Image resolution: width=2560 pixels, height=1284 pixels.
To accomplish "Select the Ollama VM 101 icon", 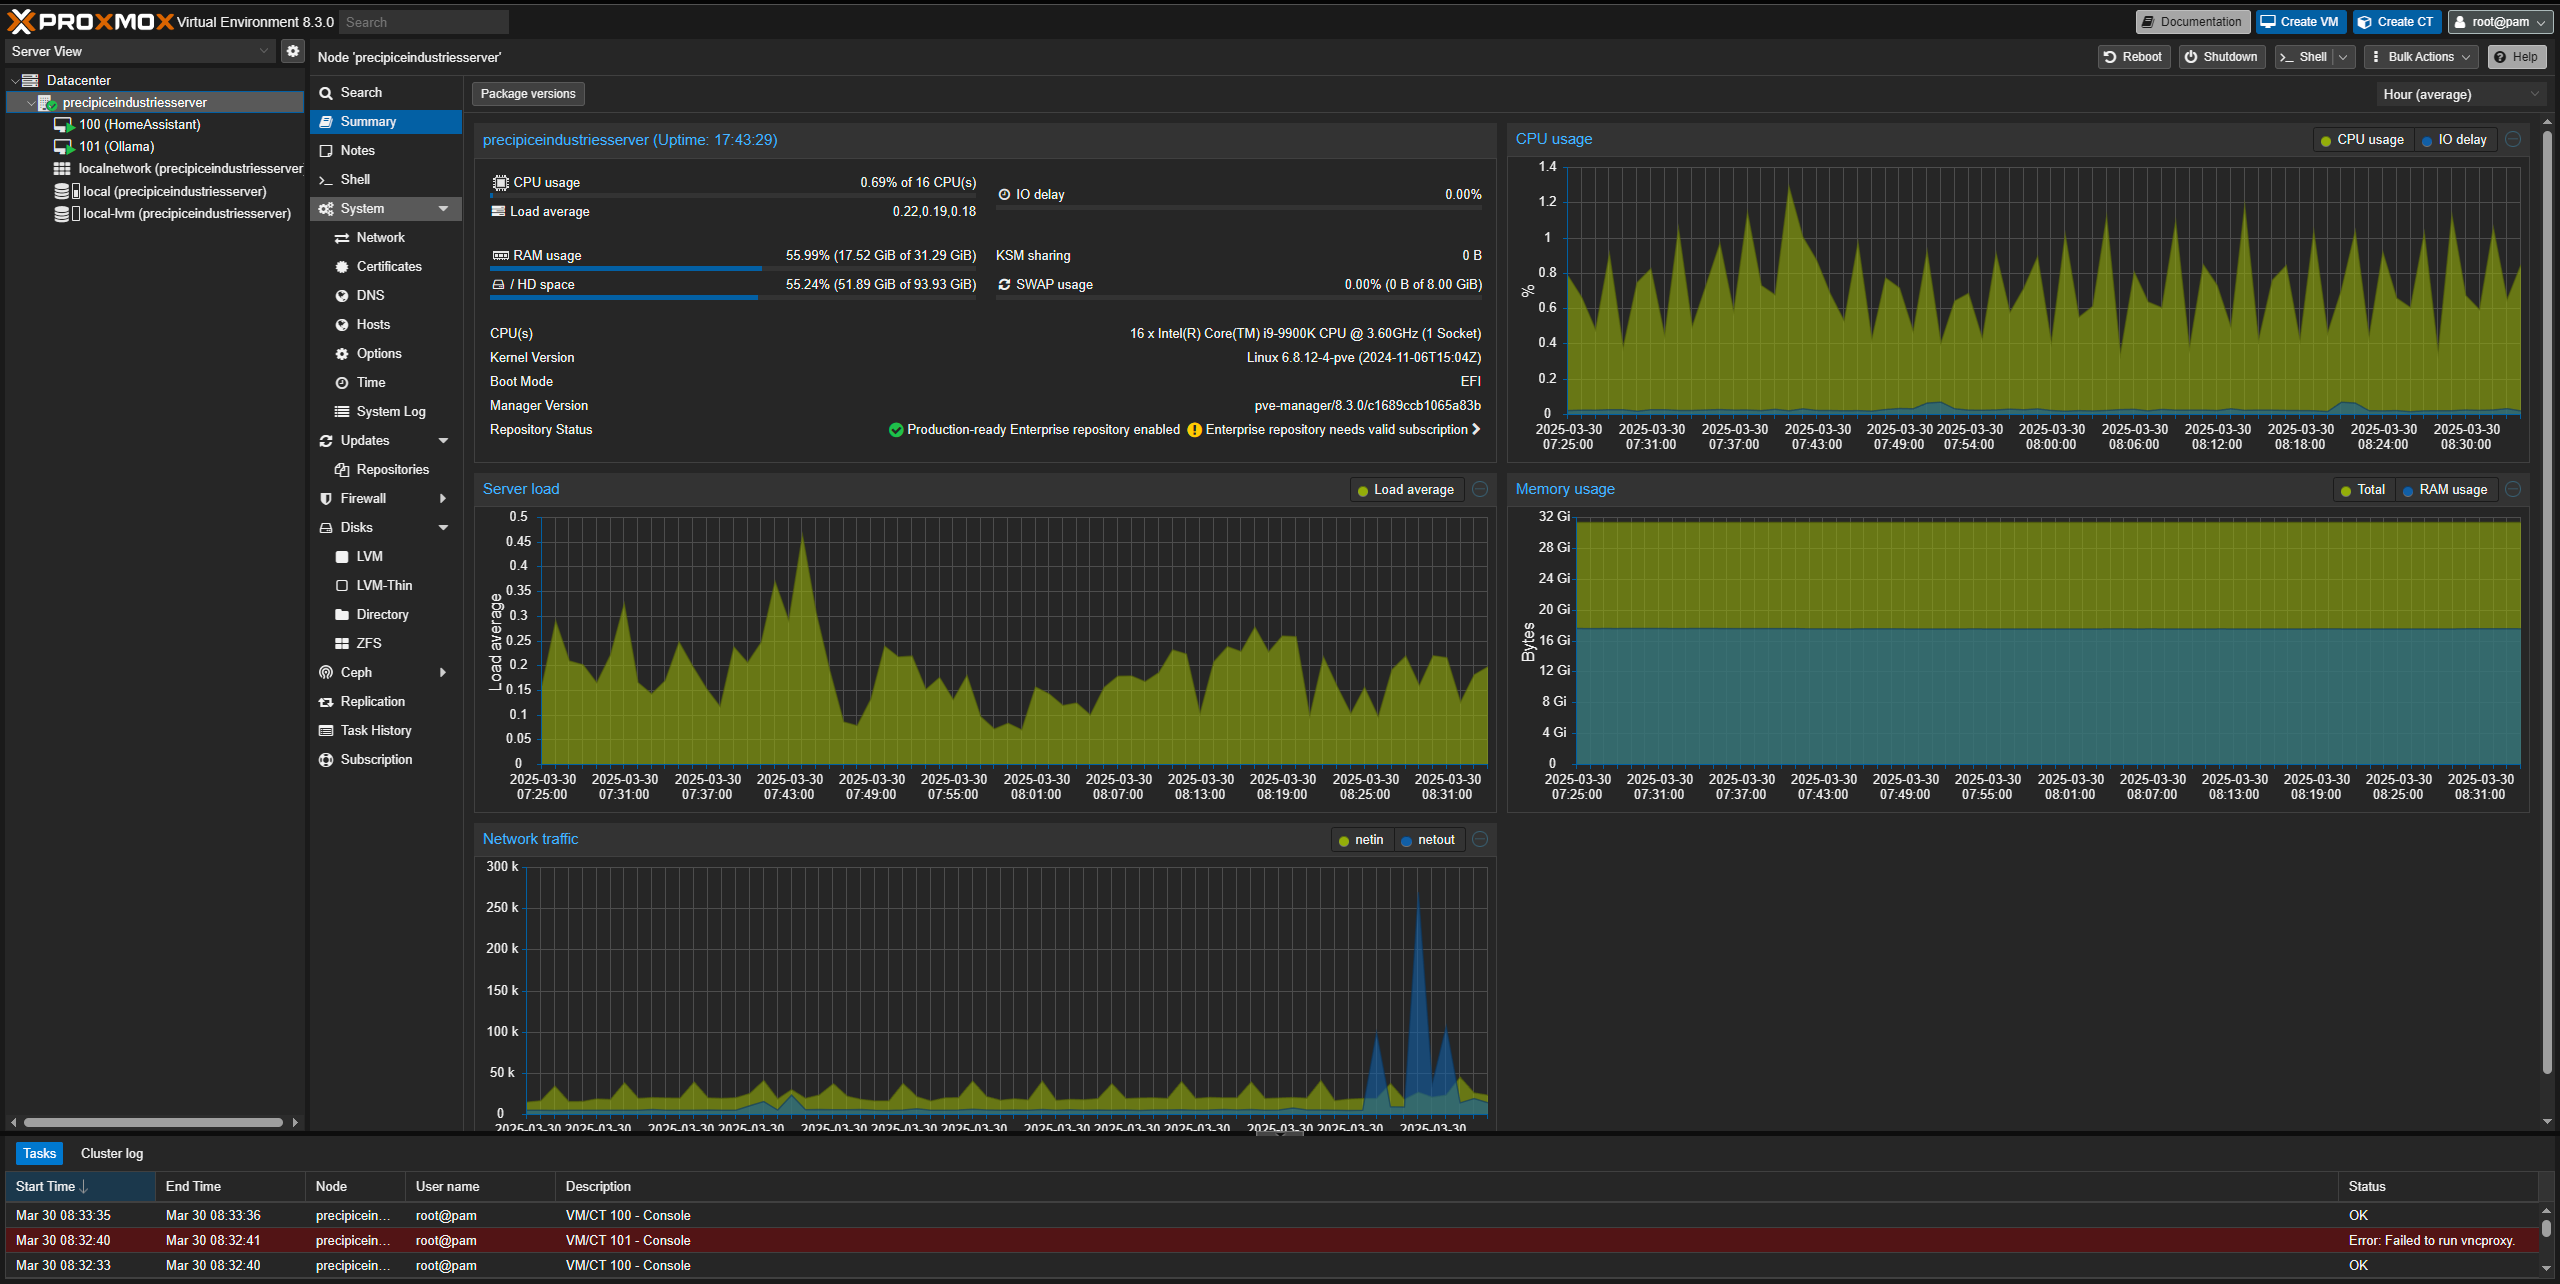I will 64,147.
